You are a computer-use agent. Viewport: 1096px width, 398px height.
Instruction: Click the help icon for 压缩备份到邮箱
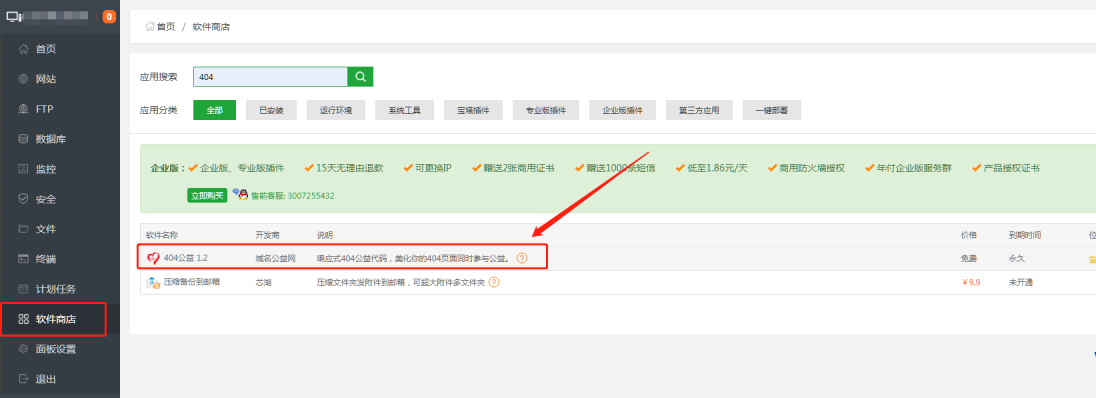click(x=493, y=283)
